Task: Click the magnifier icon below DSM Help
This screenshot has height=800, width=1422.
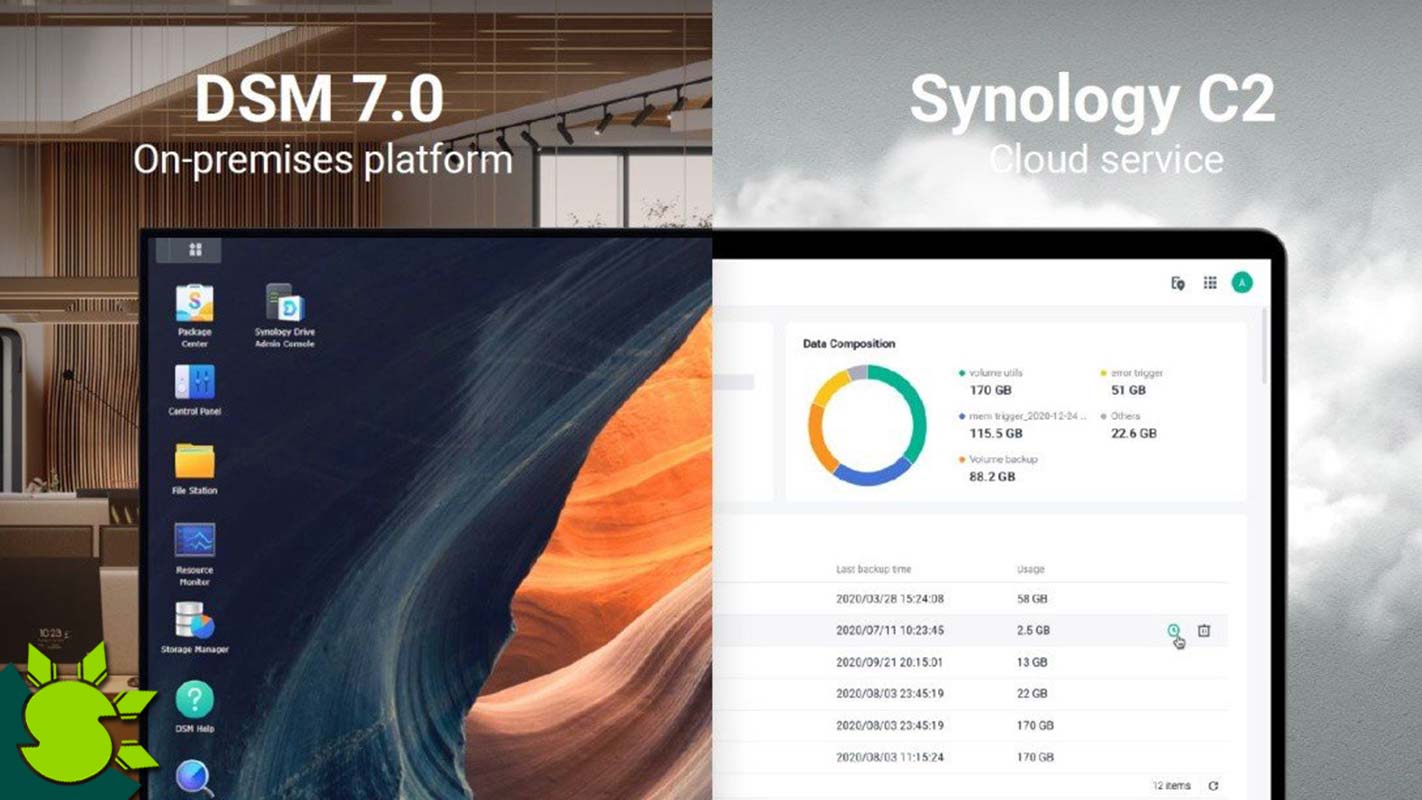Action: 194,778
